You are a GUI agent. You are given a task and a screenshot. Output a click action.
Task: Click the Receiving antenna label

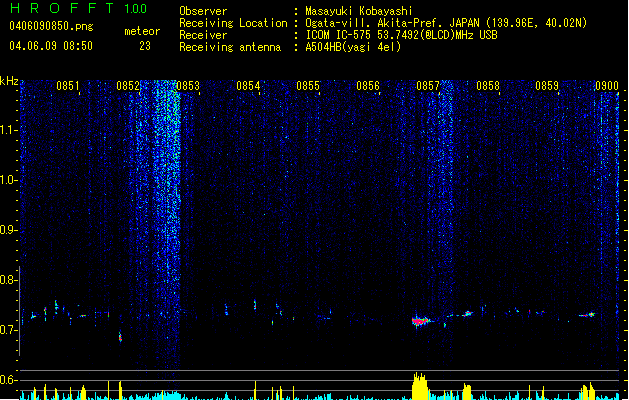tap(230, 47)
